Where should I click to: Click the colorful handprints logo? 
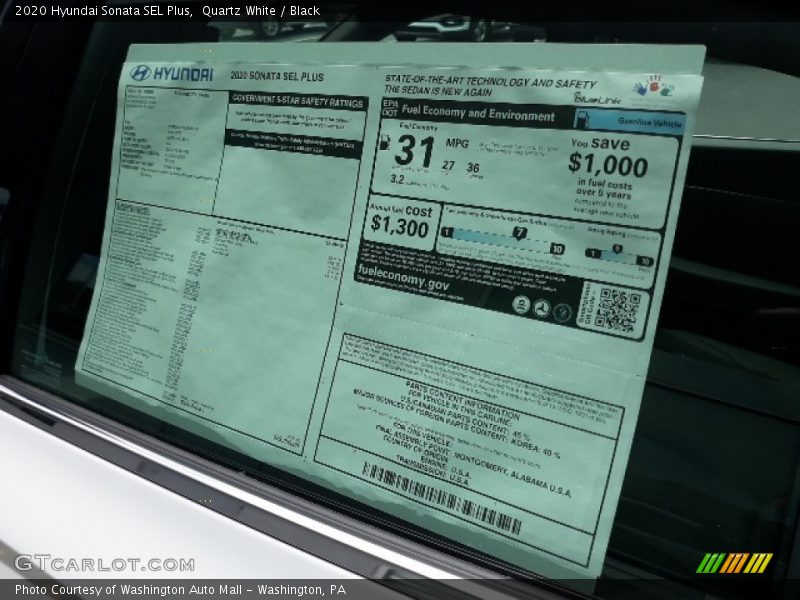653,87
